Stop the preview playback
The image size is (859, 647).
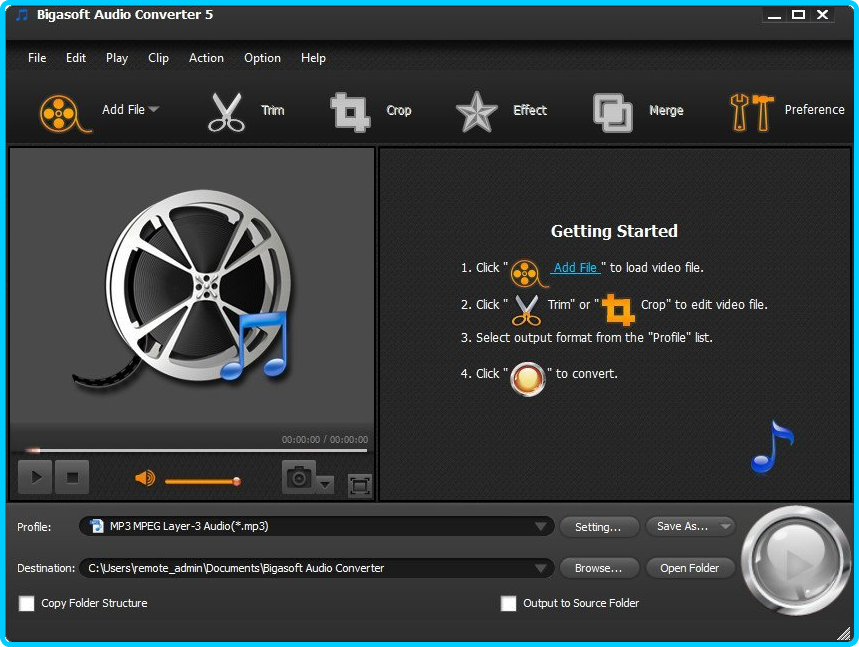(x=72, y=477)
